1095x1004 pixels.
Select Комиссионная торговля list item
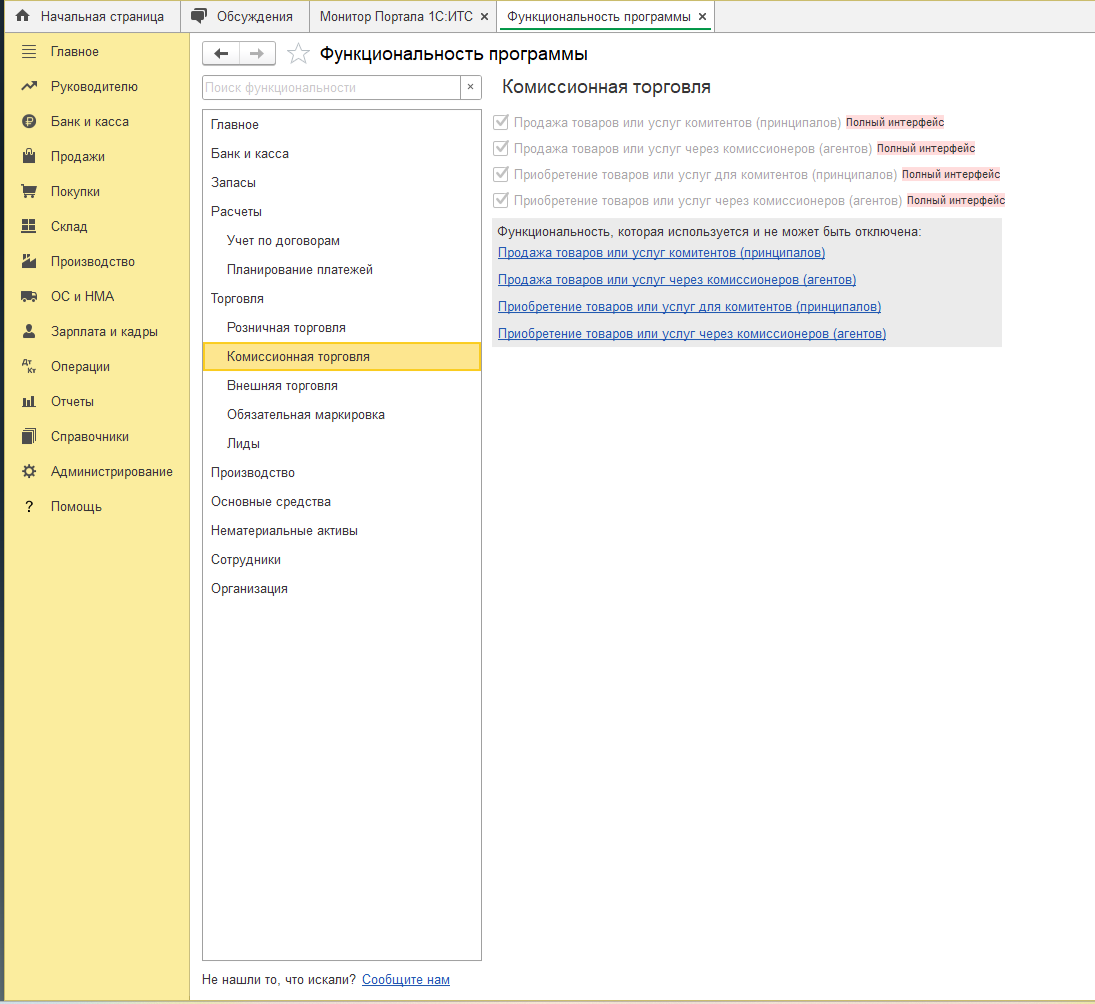point(341,357)
